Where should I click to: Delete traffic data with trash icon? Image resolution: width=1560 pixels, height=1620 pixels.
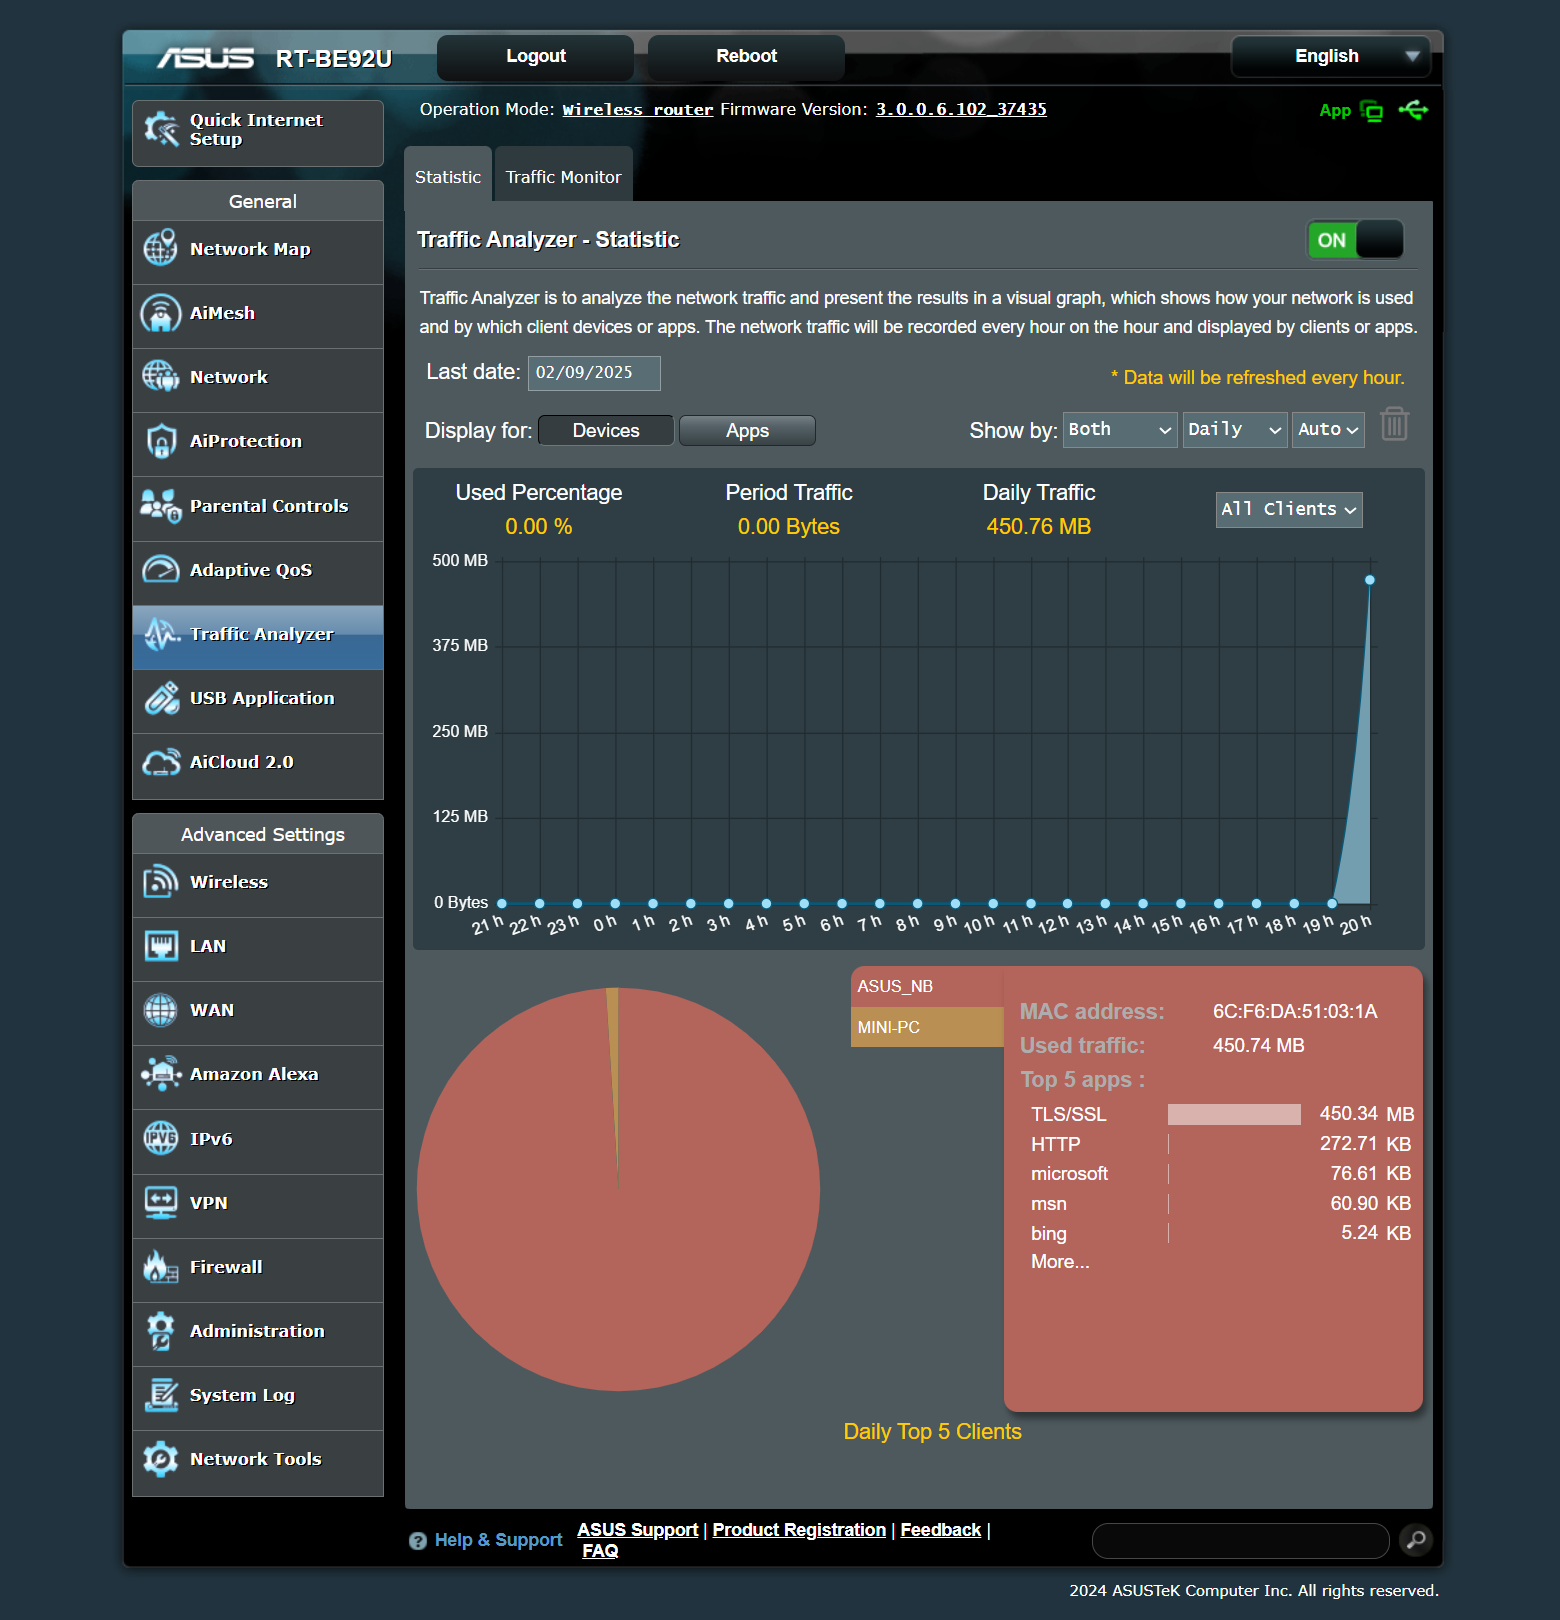1394,424
